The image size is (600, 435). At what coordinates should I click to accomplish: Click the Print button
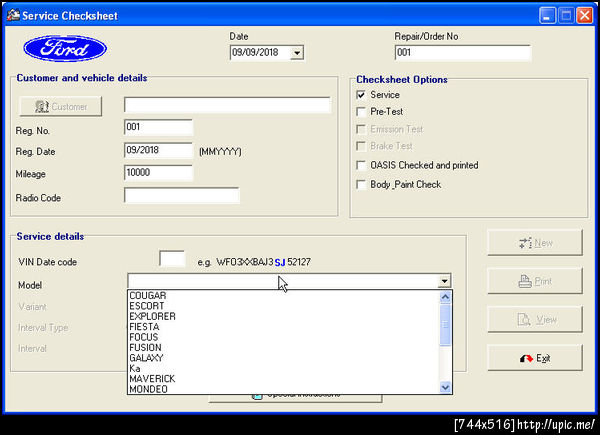[535, 281]
